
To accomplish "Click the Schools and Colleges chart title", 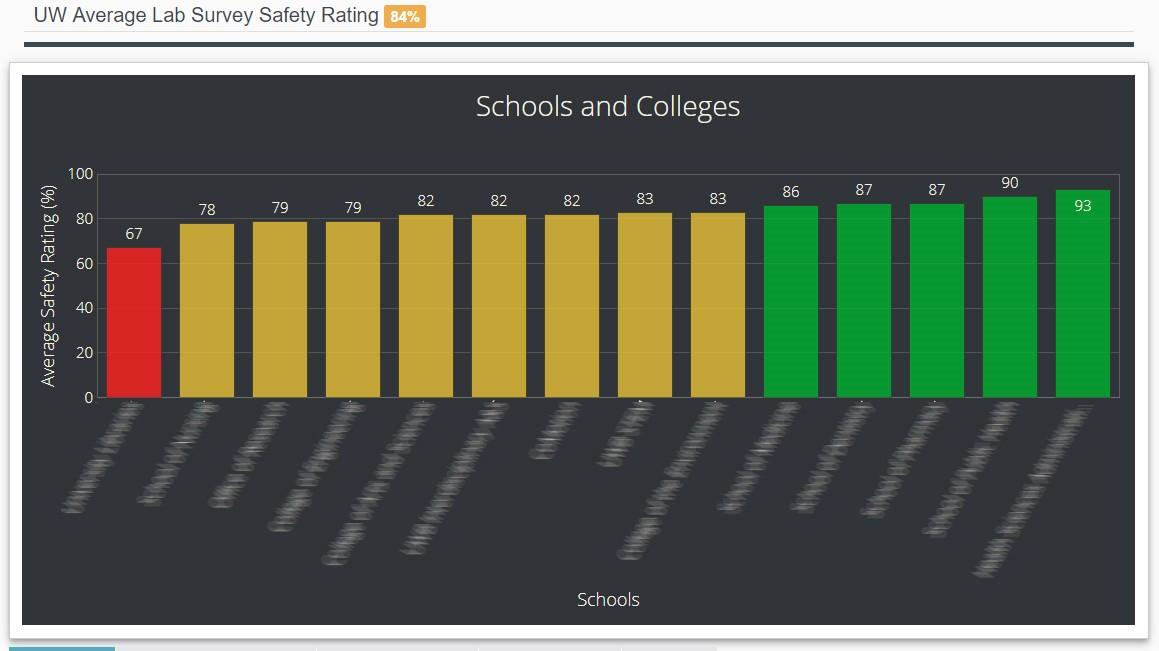I will pyautogui.click(x=608, y=106).
